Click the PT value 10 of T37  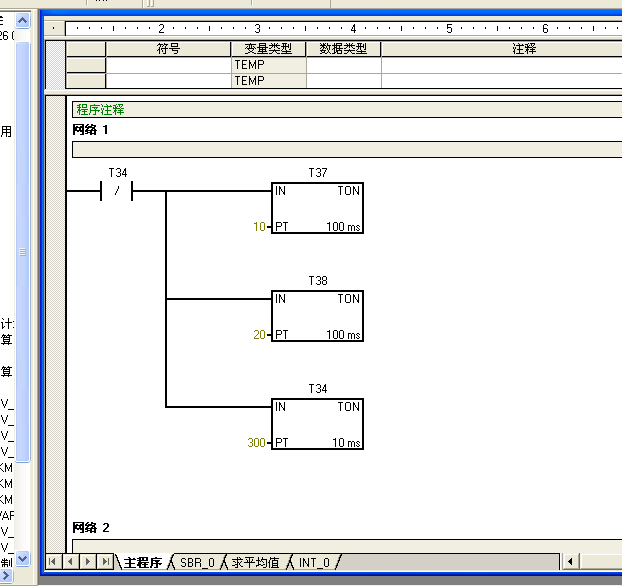pos(259,226)
